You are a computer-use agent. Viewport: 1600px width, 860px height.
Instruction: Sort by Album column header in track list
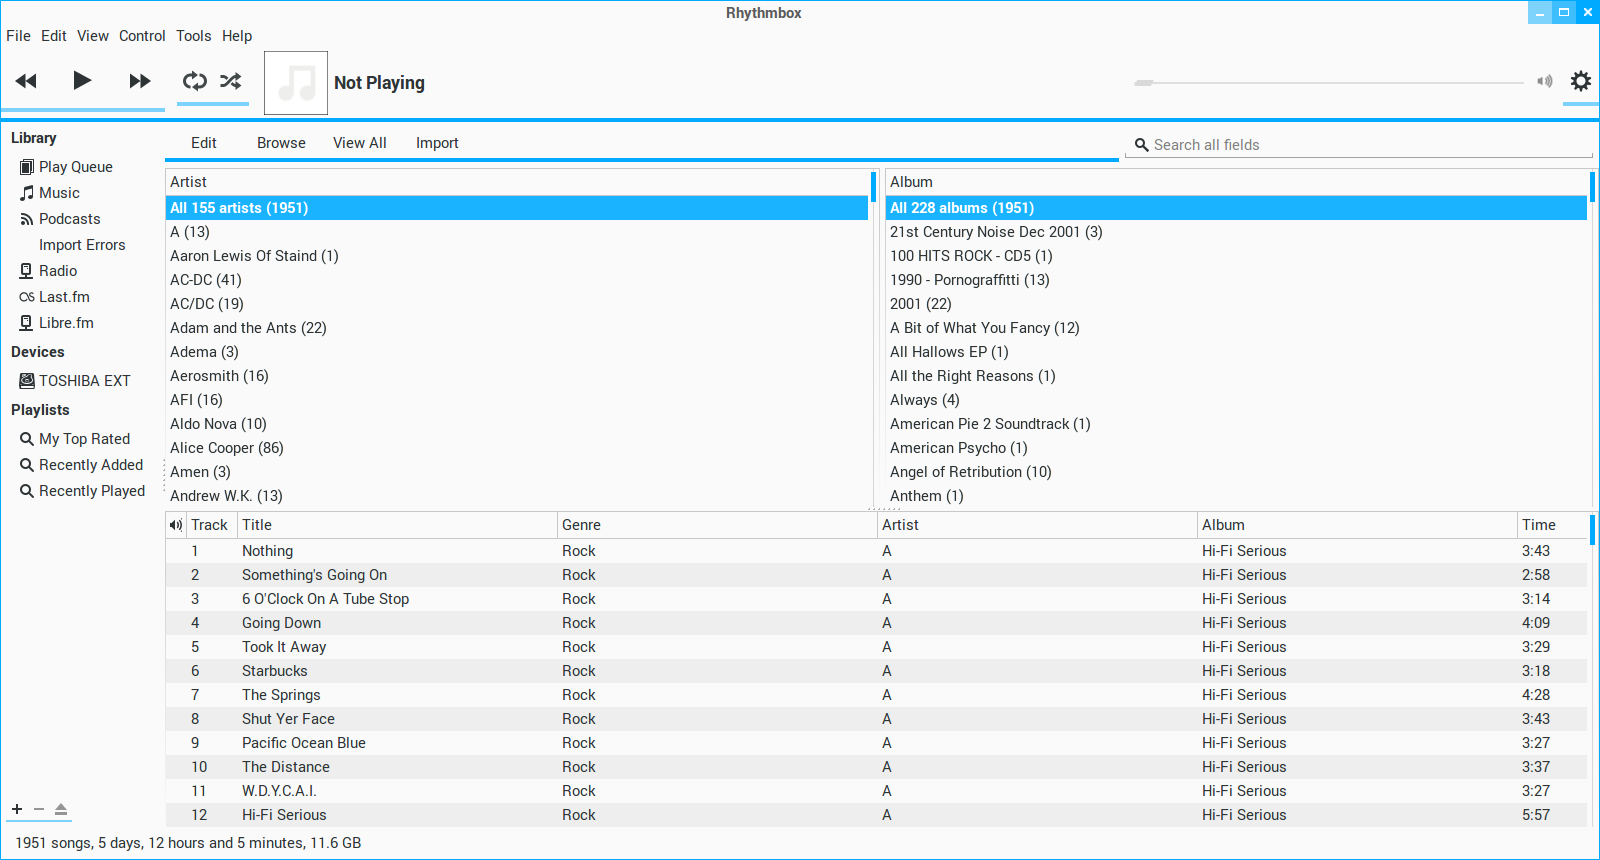[x=1357, y=525]
